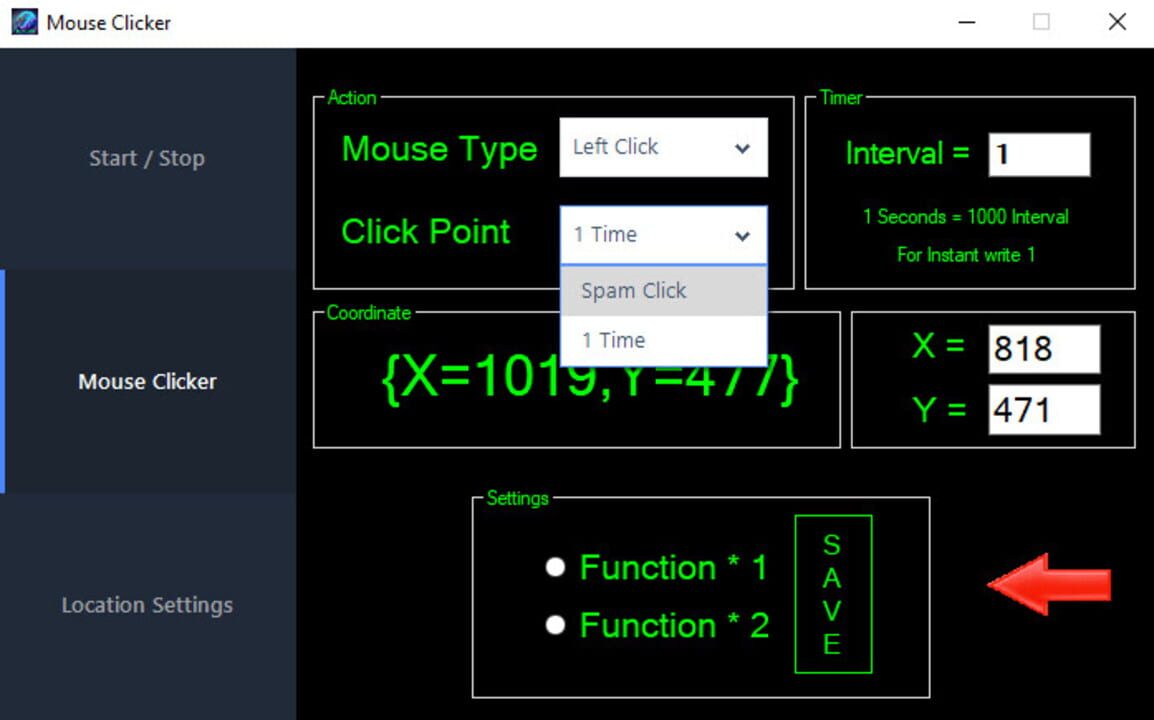Select the Mouse Clicker sidebar tab
Viewport: 1154px width, 720px height.
click(147, 381)
